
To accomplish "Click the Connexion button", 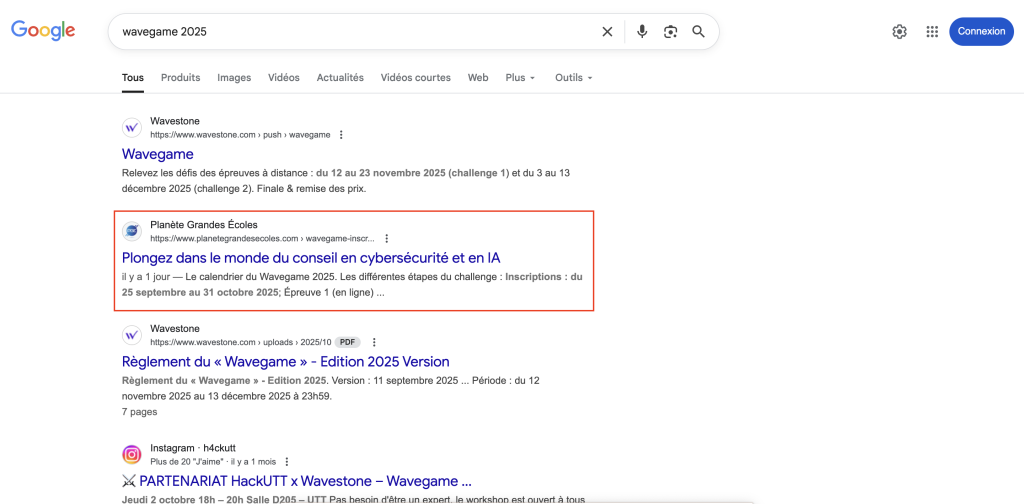I will (x=980, y=31).
